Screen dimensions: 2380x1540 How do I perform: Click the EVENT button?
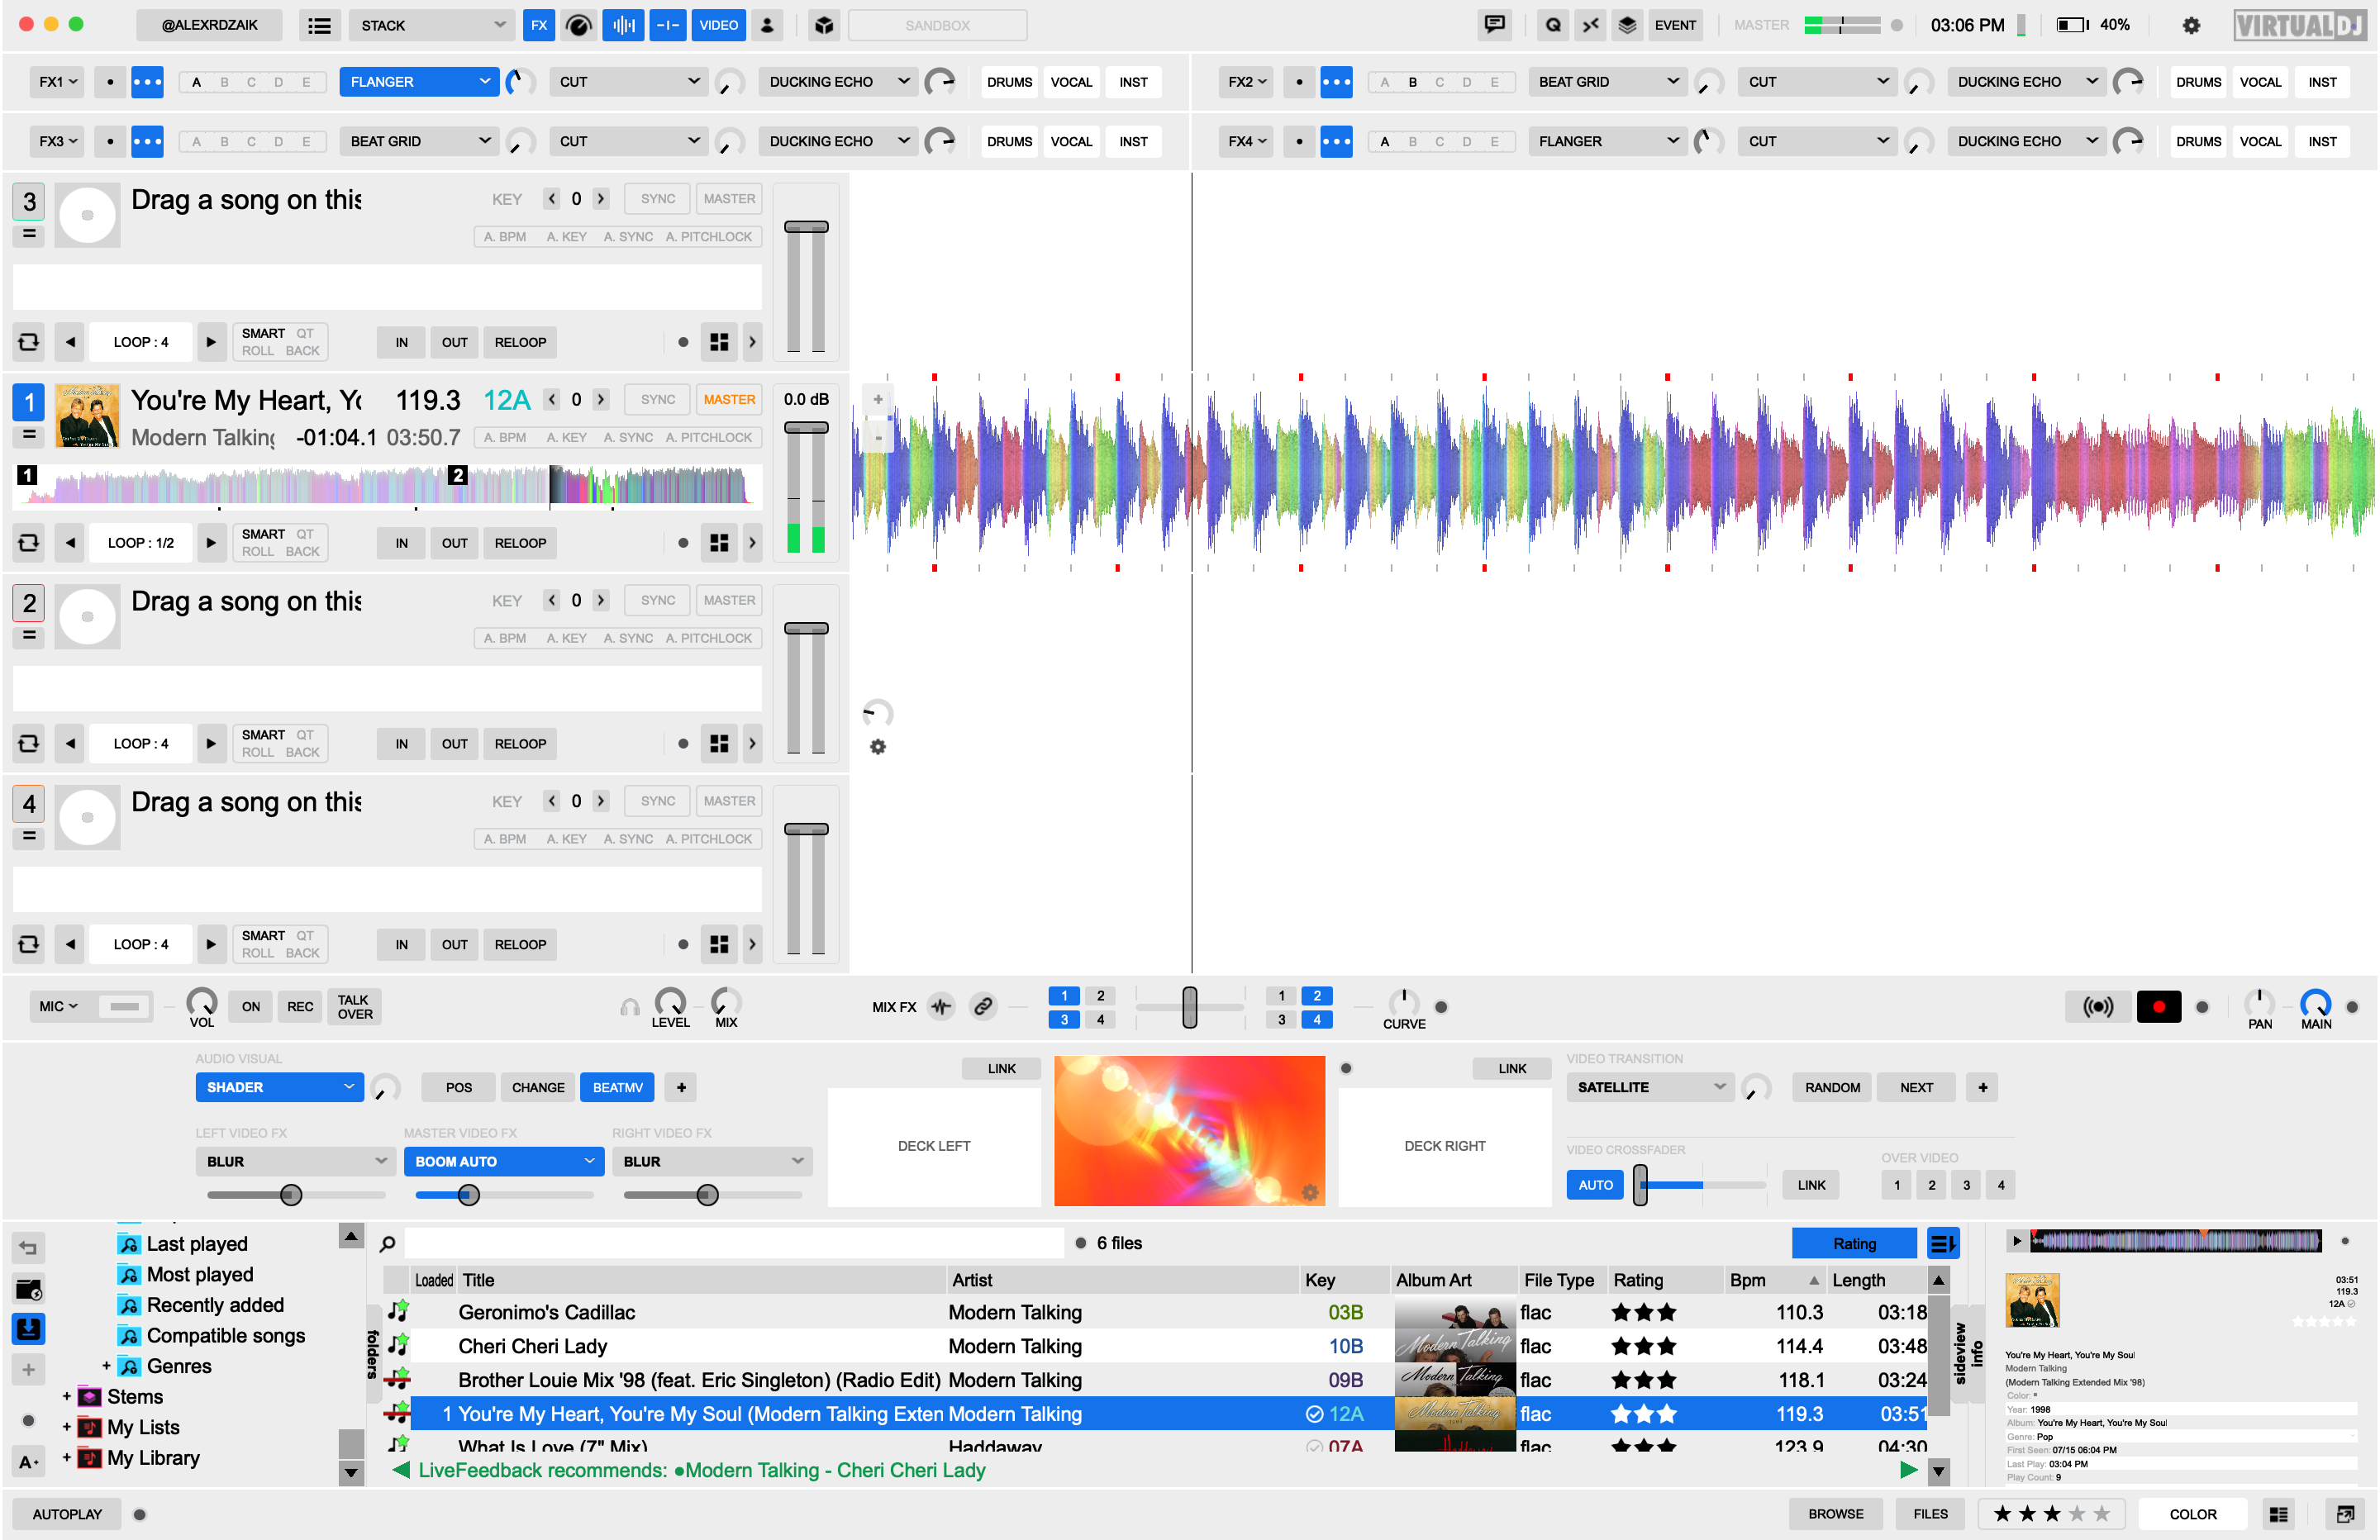[x=1675, y=25]
